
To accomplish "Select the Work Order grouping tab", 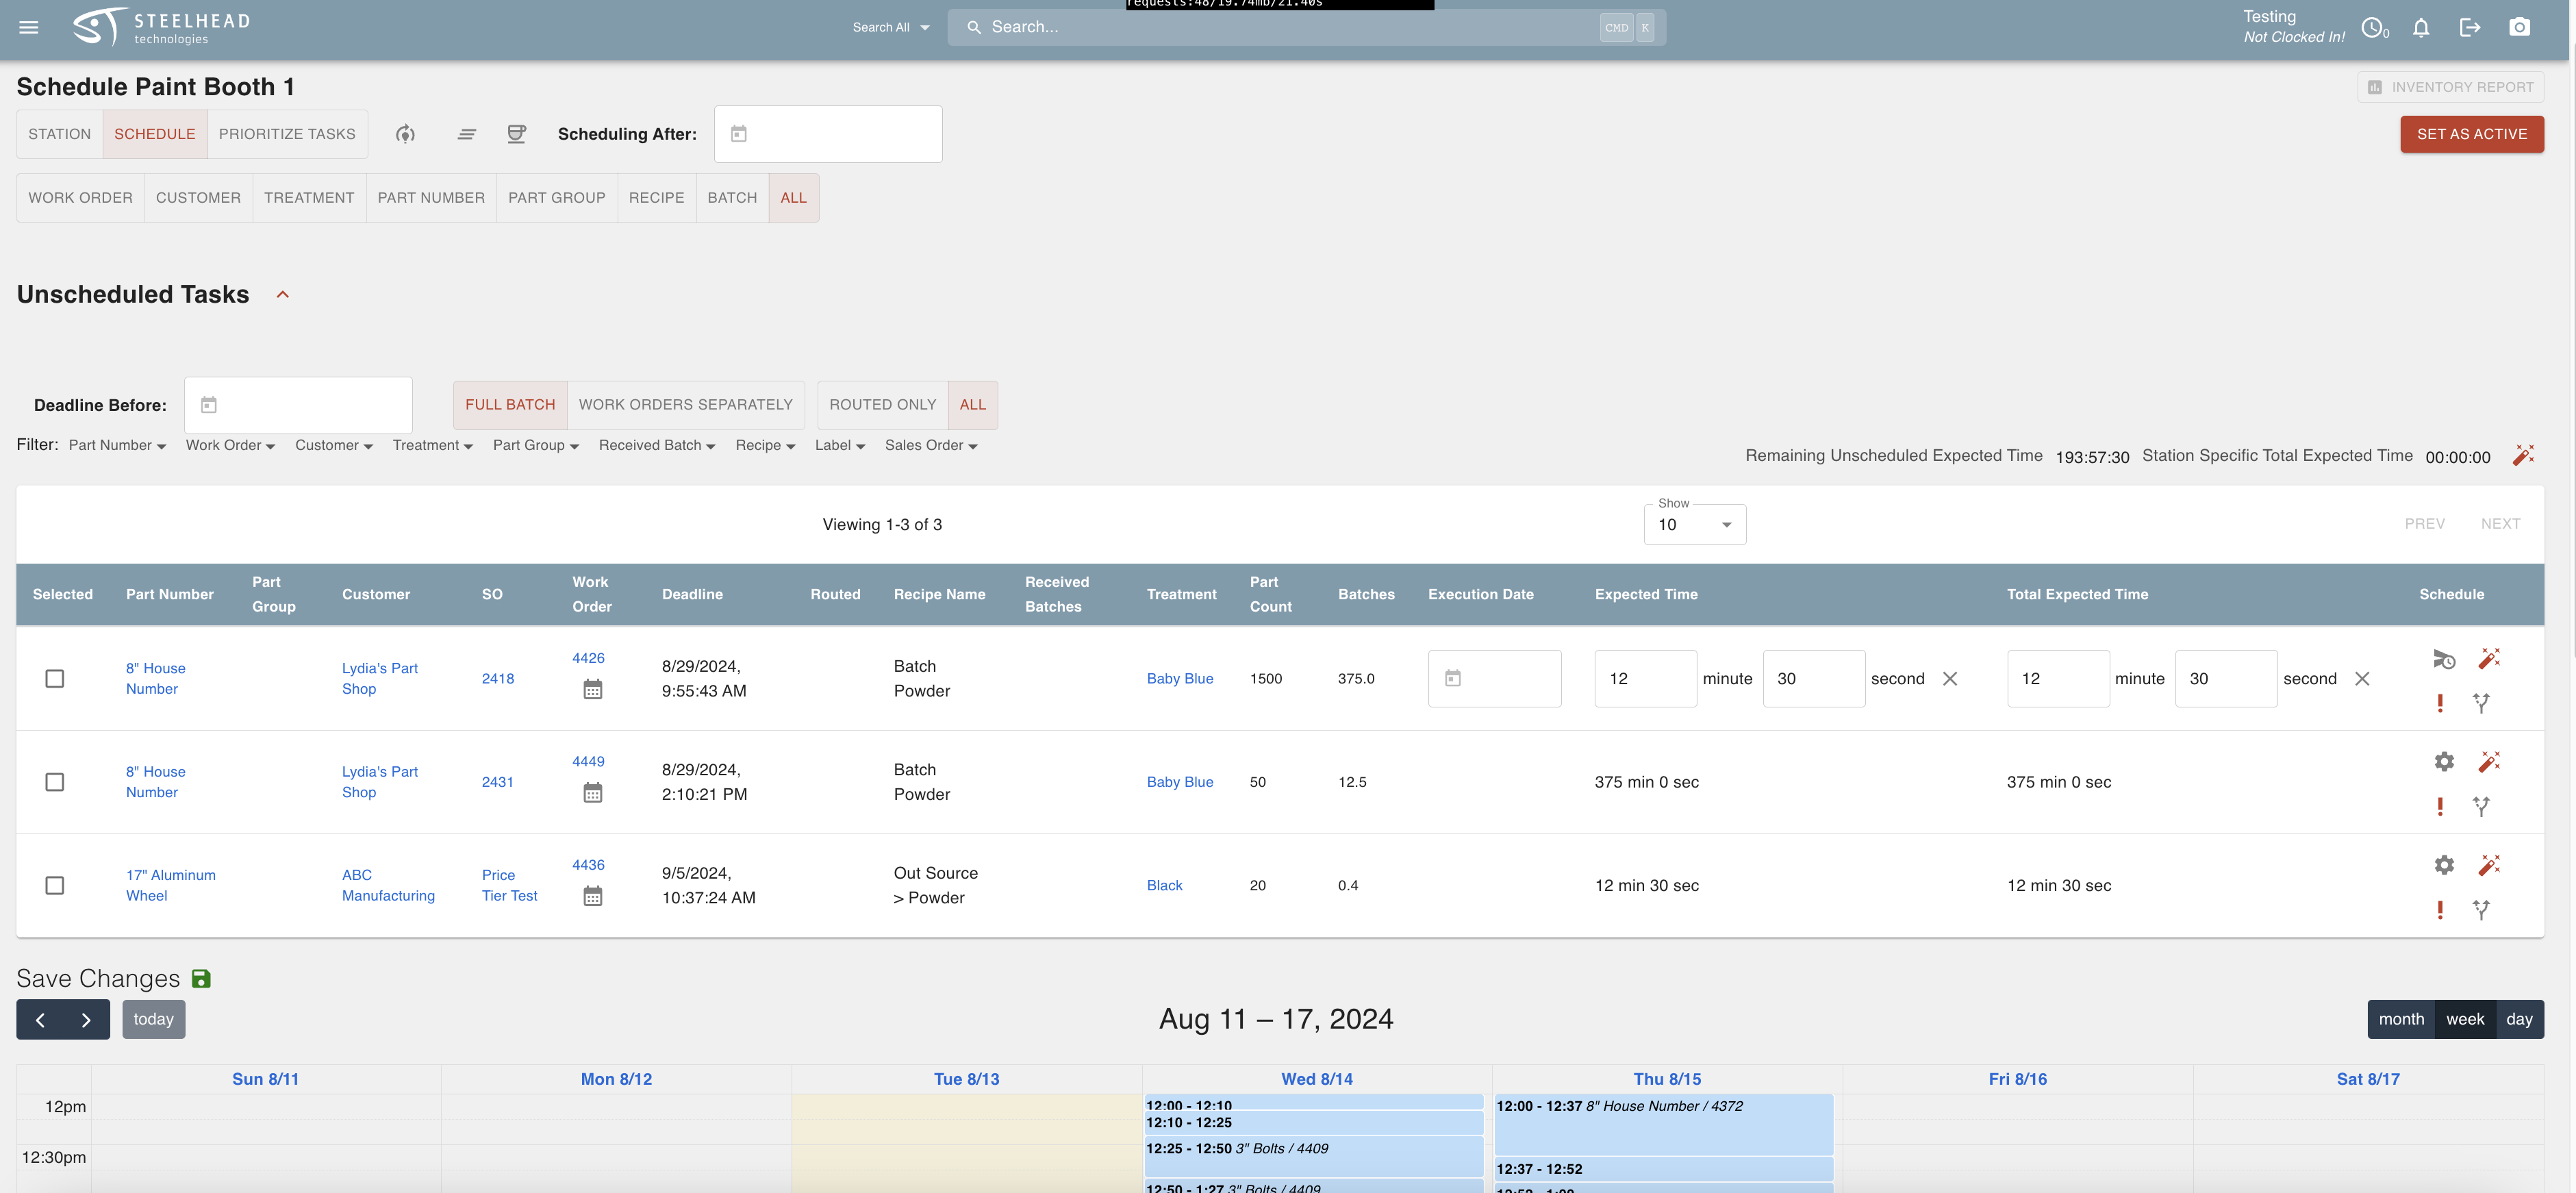I will pos(80,198).
